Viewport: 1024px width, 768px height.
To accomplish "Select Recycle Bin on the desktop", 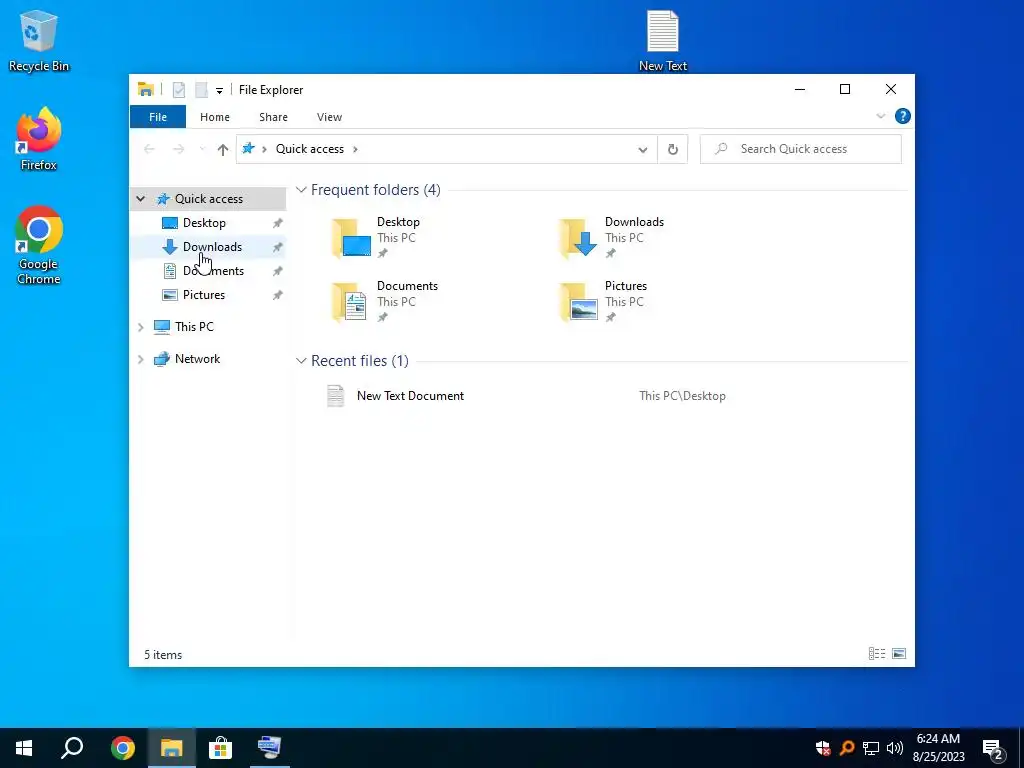I will pos(39,40).
